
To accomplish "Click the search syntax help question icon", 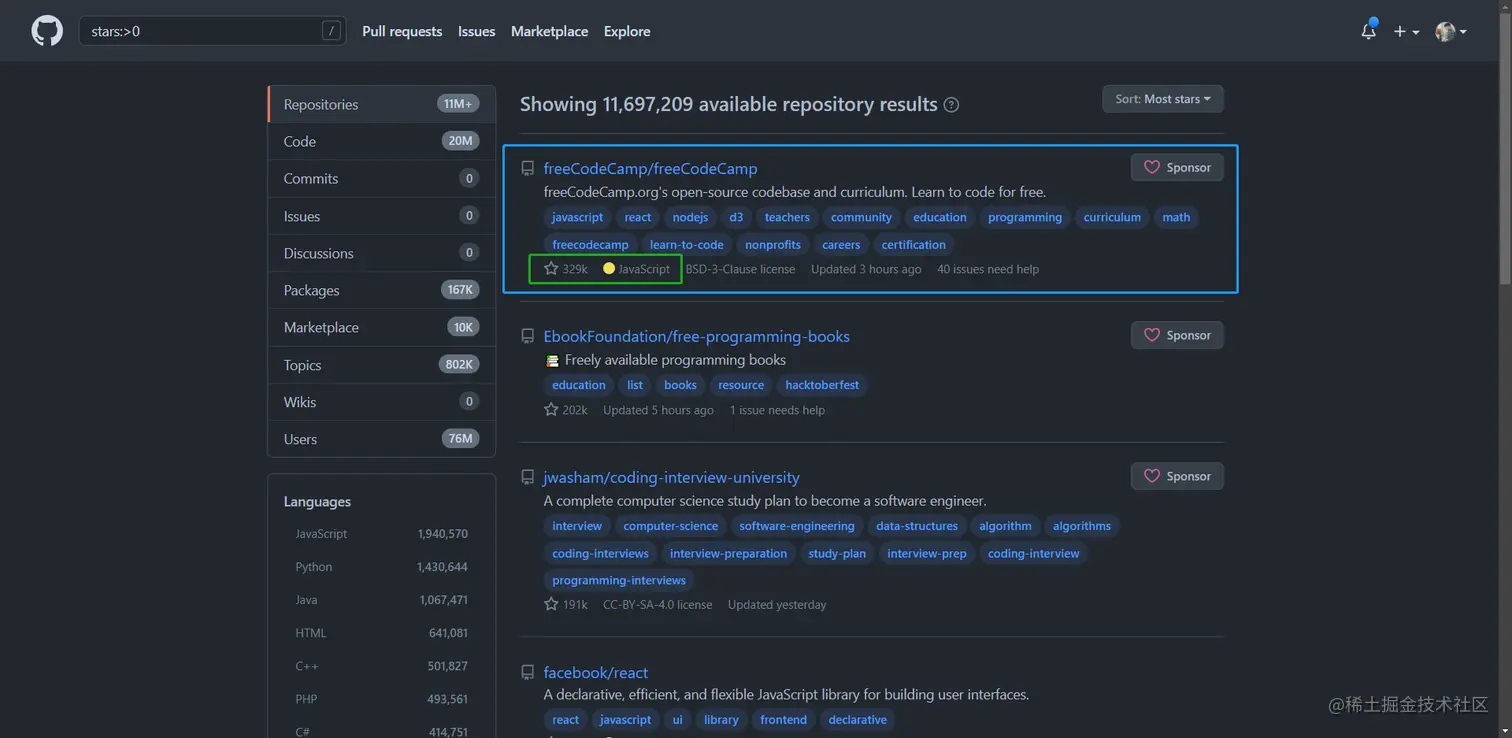I will [951, 105].
